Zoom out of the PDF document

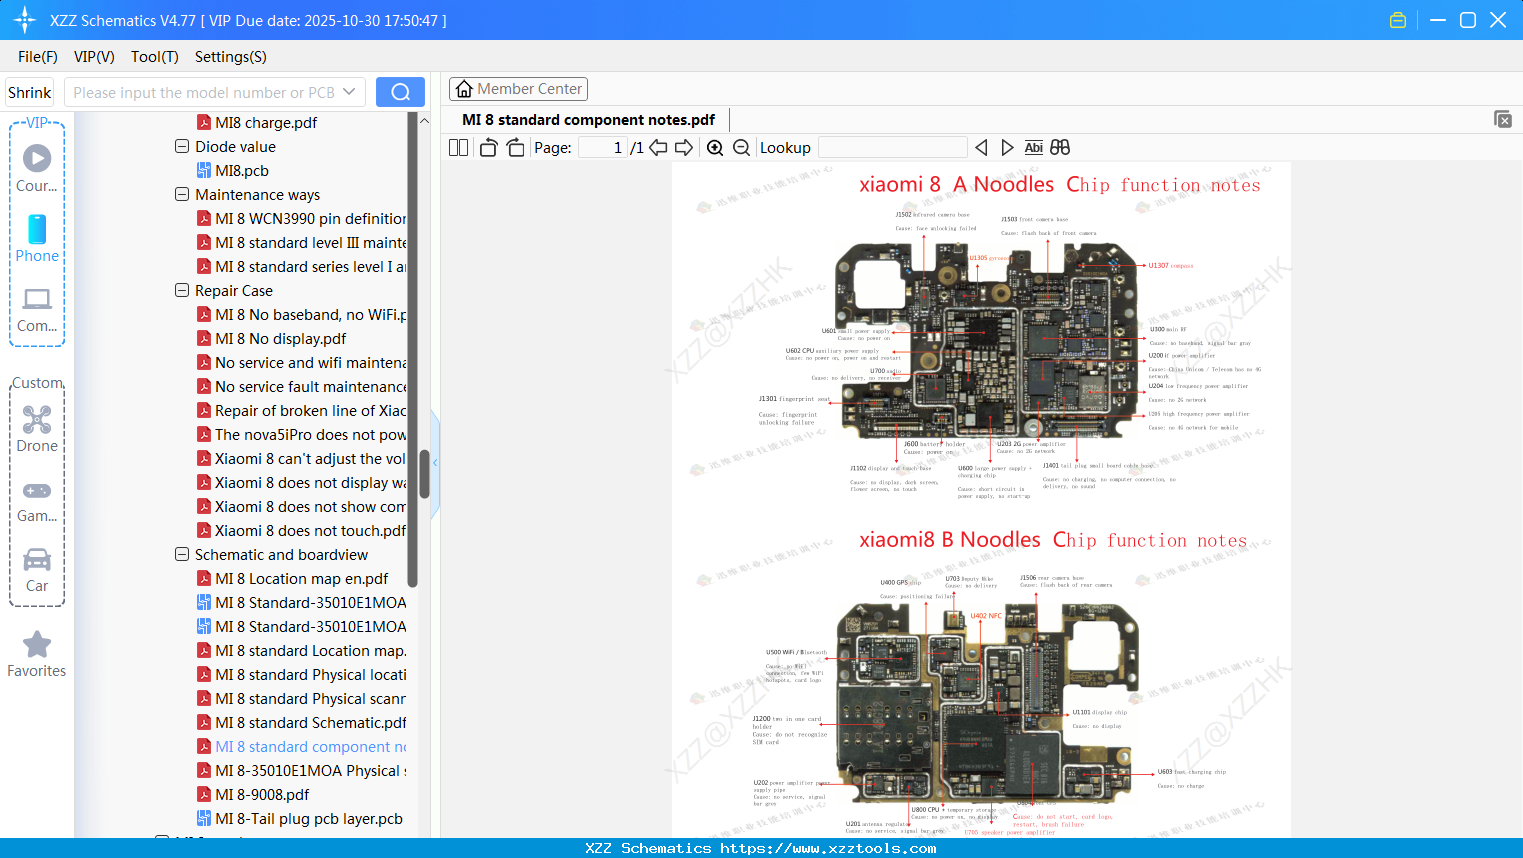(x=741, y=147)
